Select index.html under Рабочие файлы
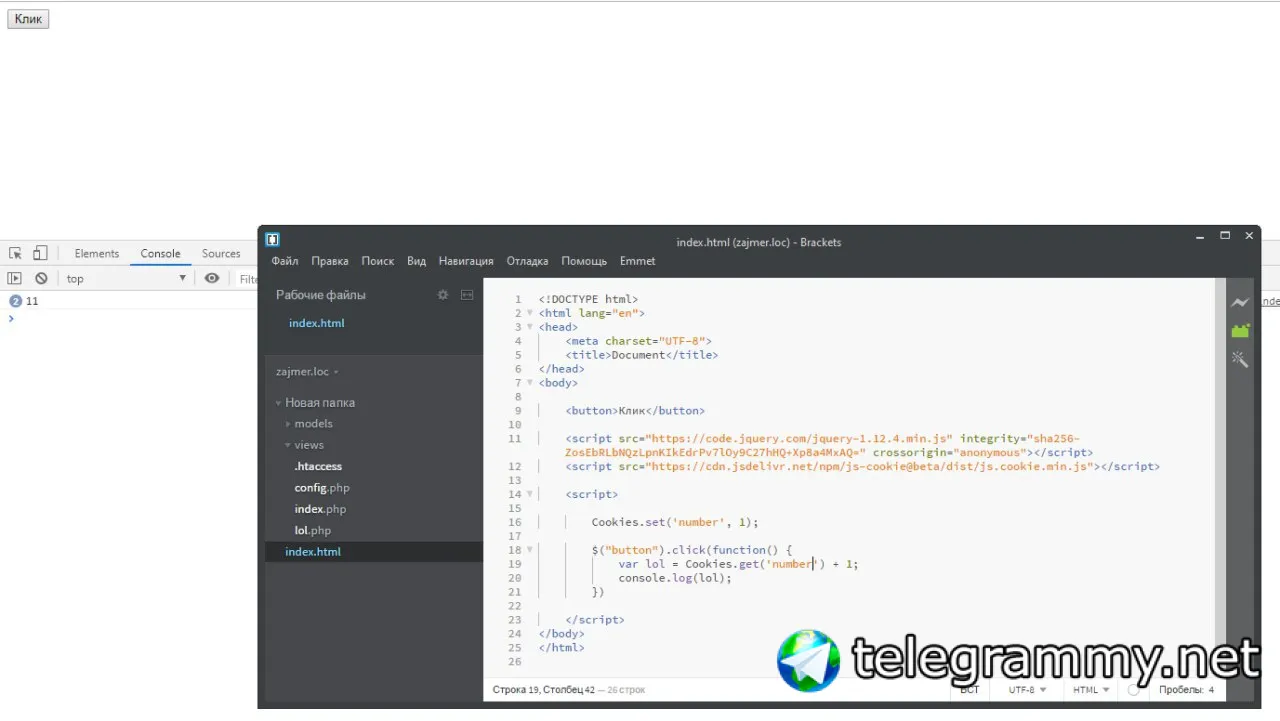This screenshot has width=1280, height=721. (317, 323)
